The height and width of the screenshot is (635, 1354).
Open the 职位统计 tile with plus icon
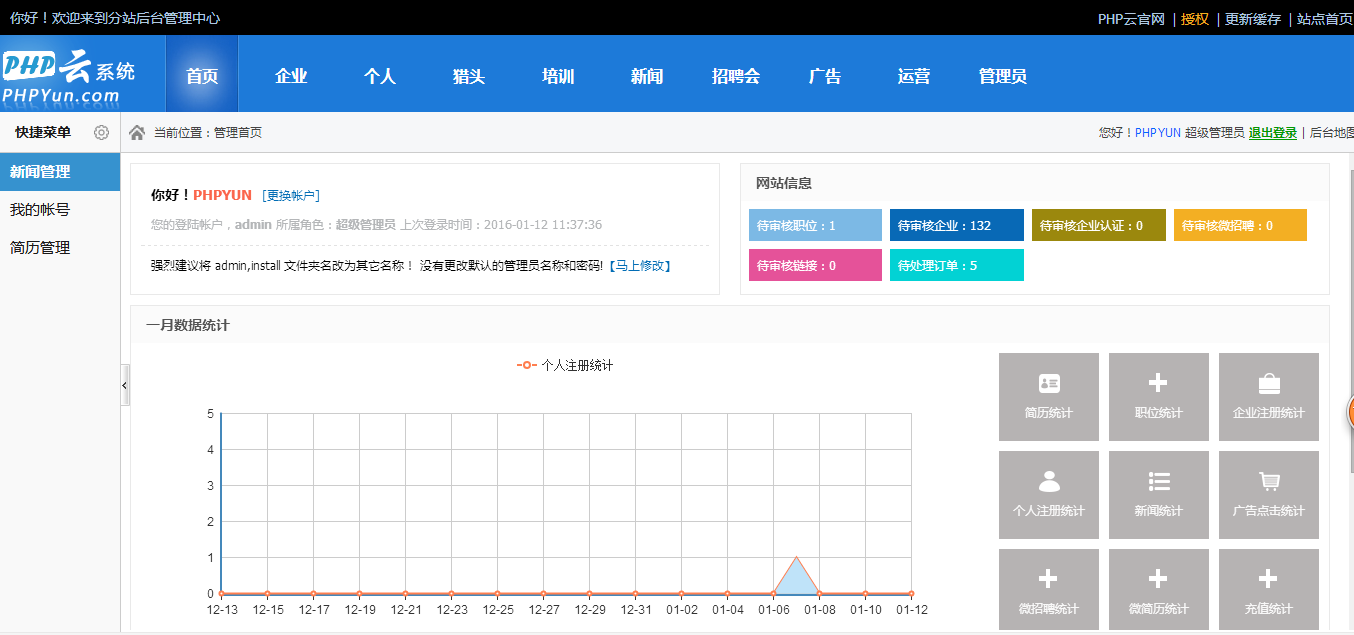(x=1158, y=397)
